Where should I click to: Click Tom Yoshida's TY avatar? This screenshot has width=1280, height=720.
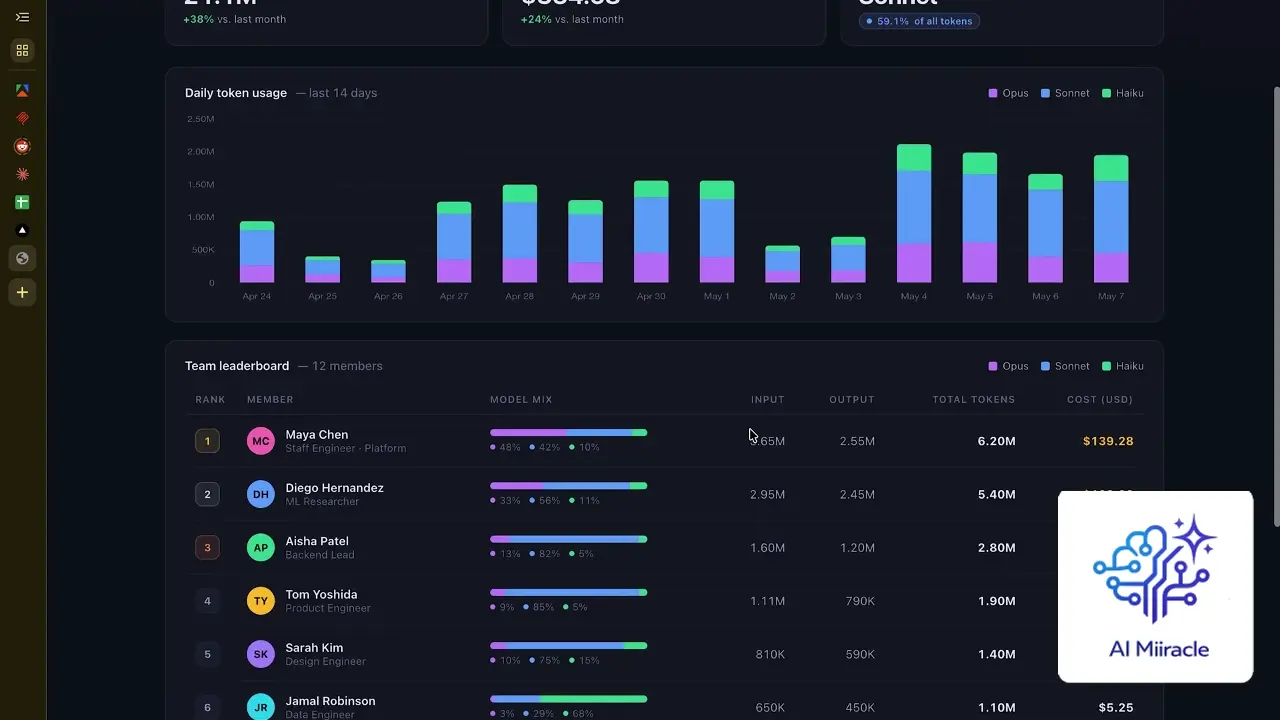[261, 601]
